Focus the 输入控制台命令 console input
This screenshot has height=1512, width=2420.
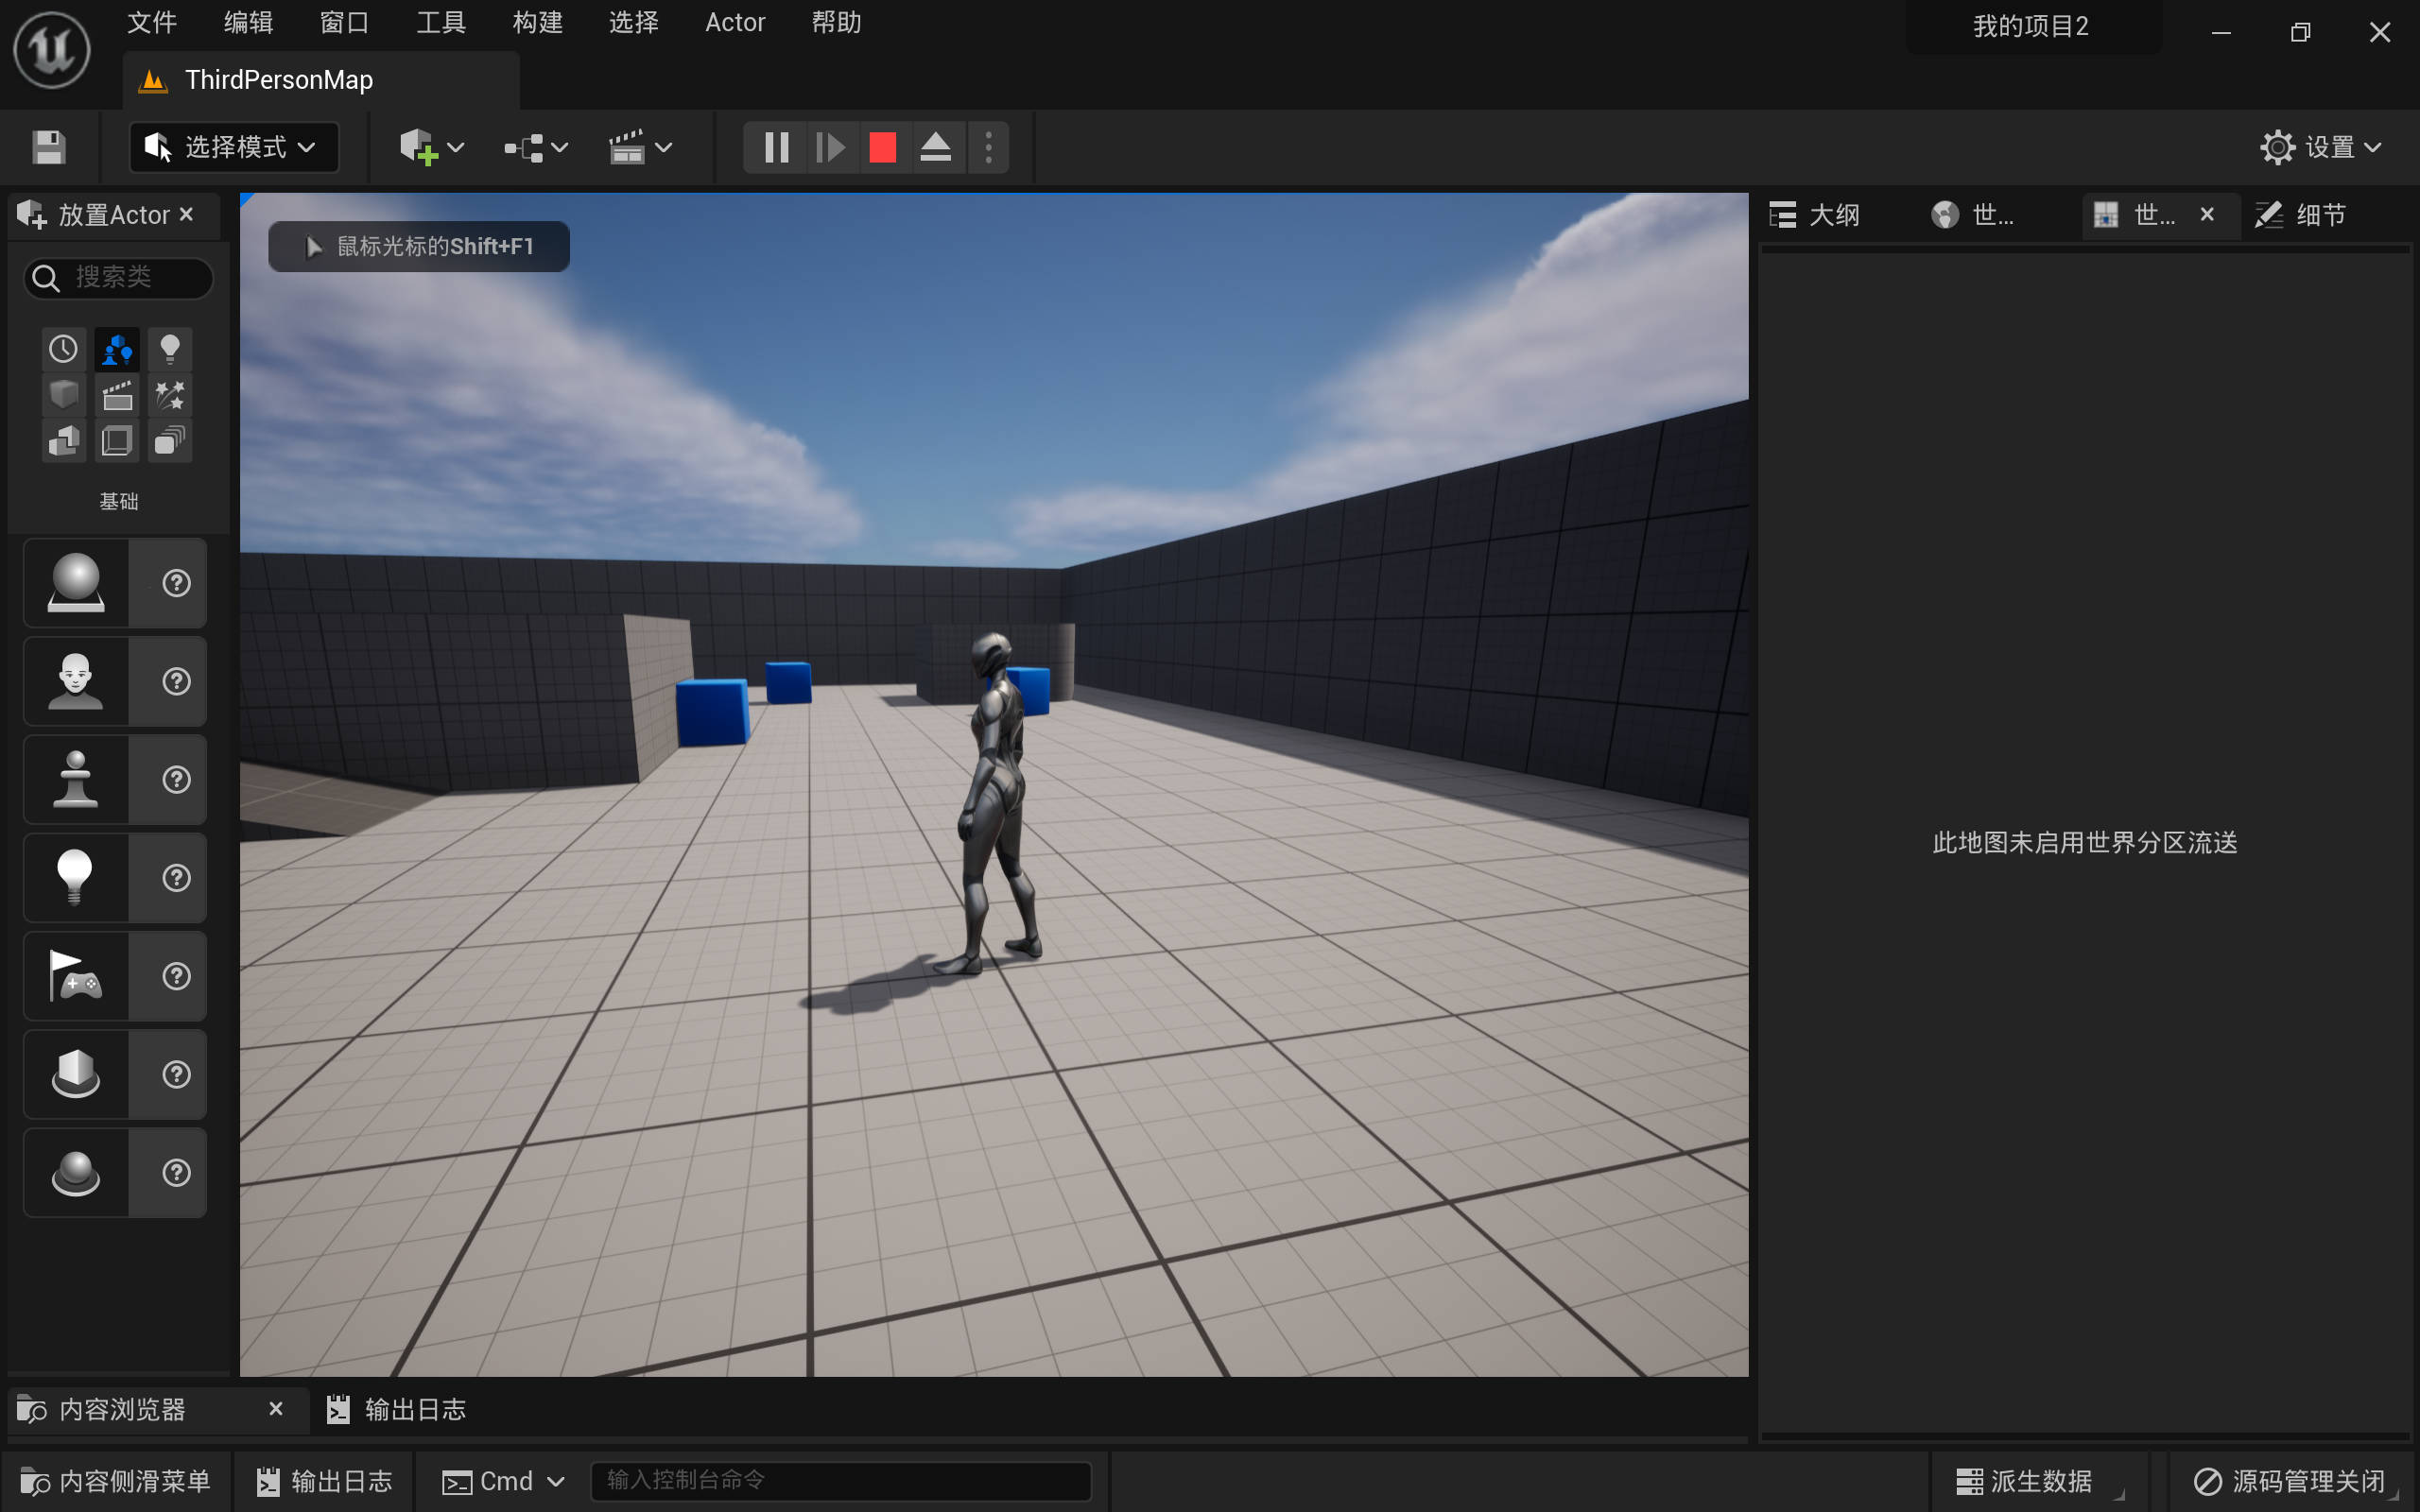[x=840, y=1480]
